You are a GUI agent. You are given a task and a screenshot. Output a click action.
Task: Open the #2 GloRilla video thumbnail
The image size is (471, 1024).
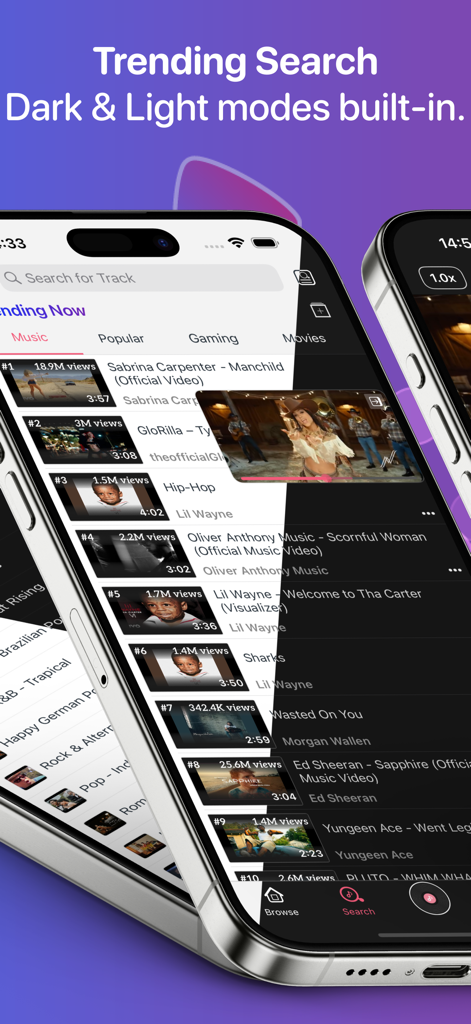coord(83,440)
